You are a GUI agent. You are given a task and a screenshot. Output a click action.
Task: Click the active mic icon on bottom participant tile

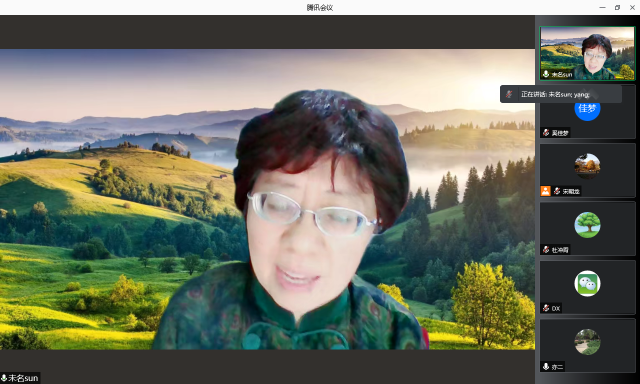point(546,366)
